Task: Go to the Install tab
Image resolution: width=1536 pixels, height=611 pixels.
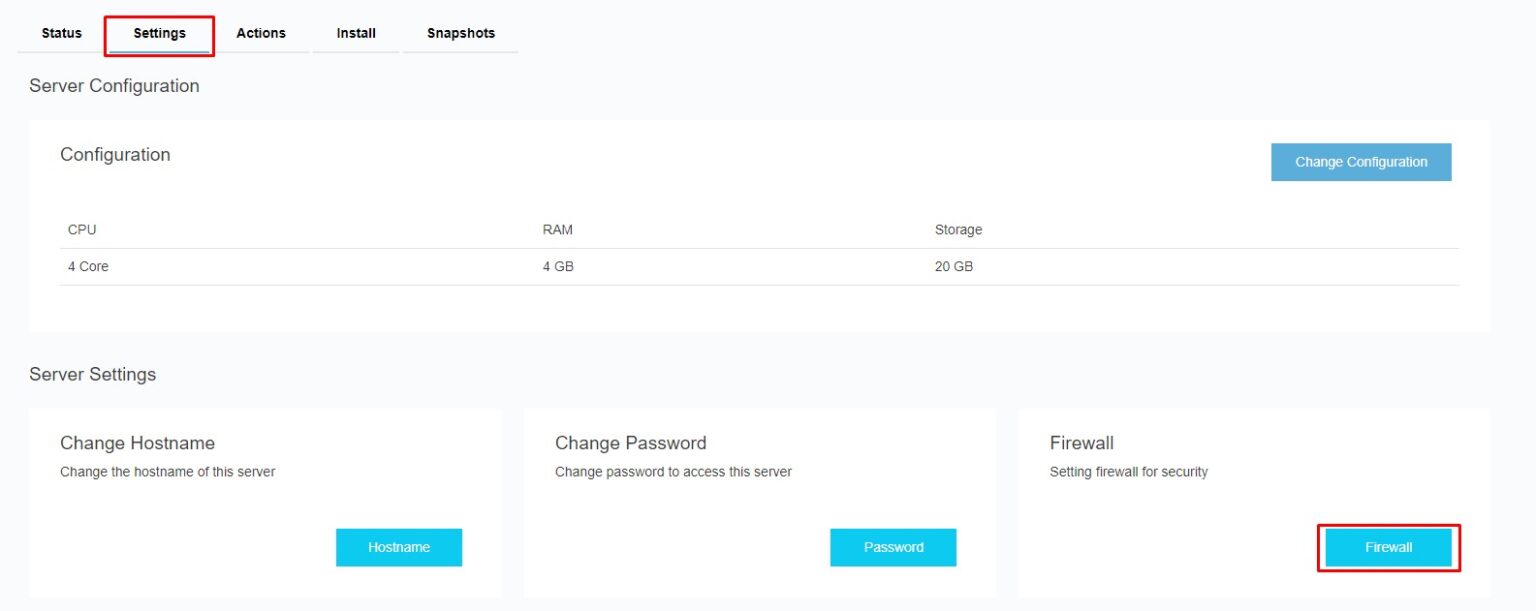Action: click(x=356, y=33)
